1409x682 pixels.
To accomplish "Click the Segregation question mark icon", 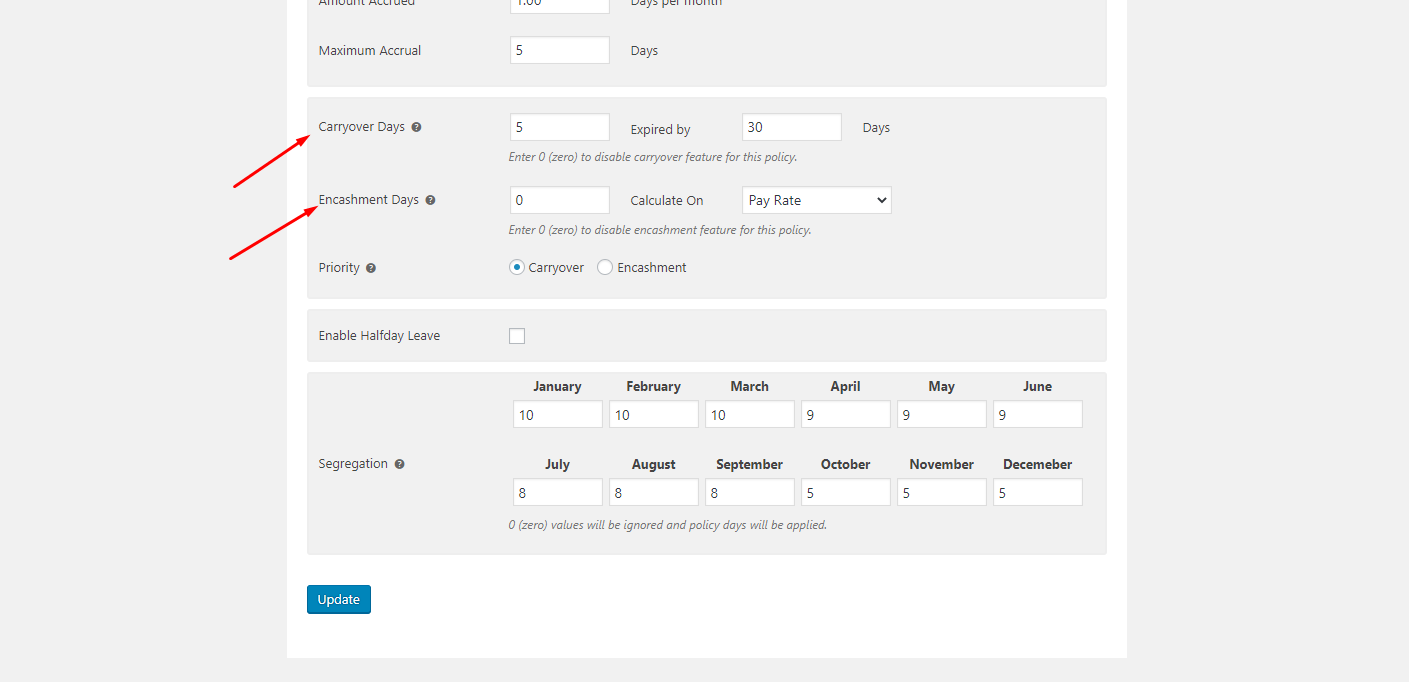I will point(399,463).
